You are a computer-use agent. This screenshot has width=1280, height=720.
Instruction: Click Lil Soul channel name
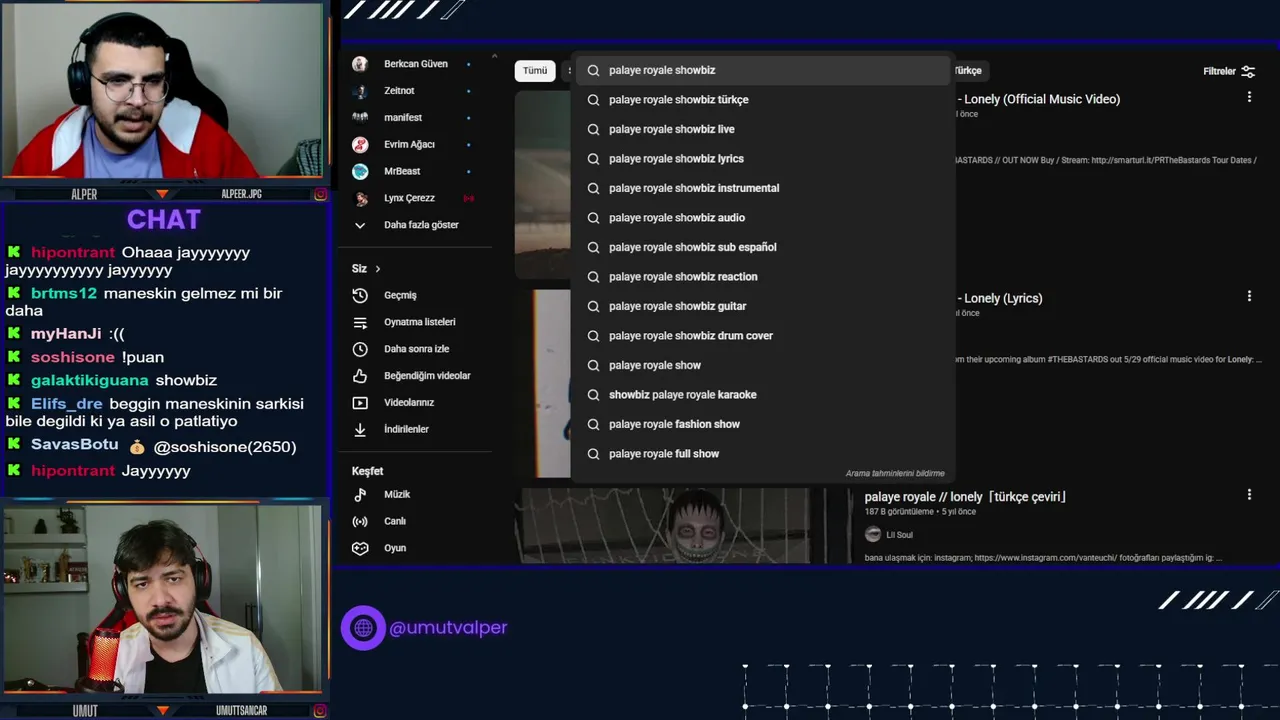click(899, 535)
